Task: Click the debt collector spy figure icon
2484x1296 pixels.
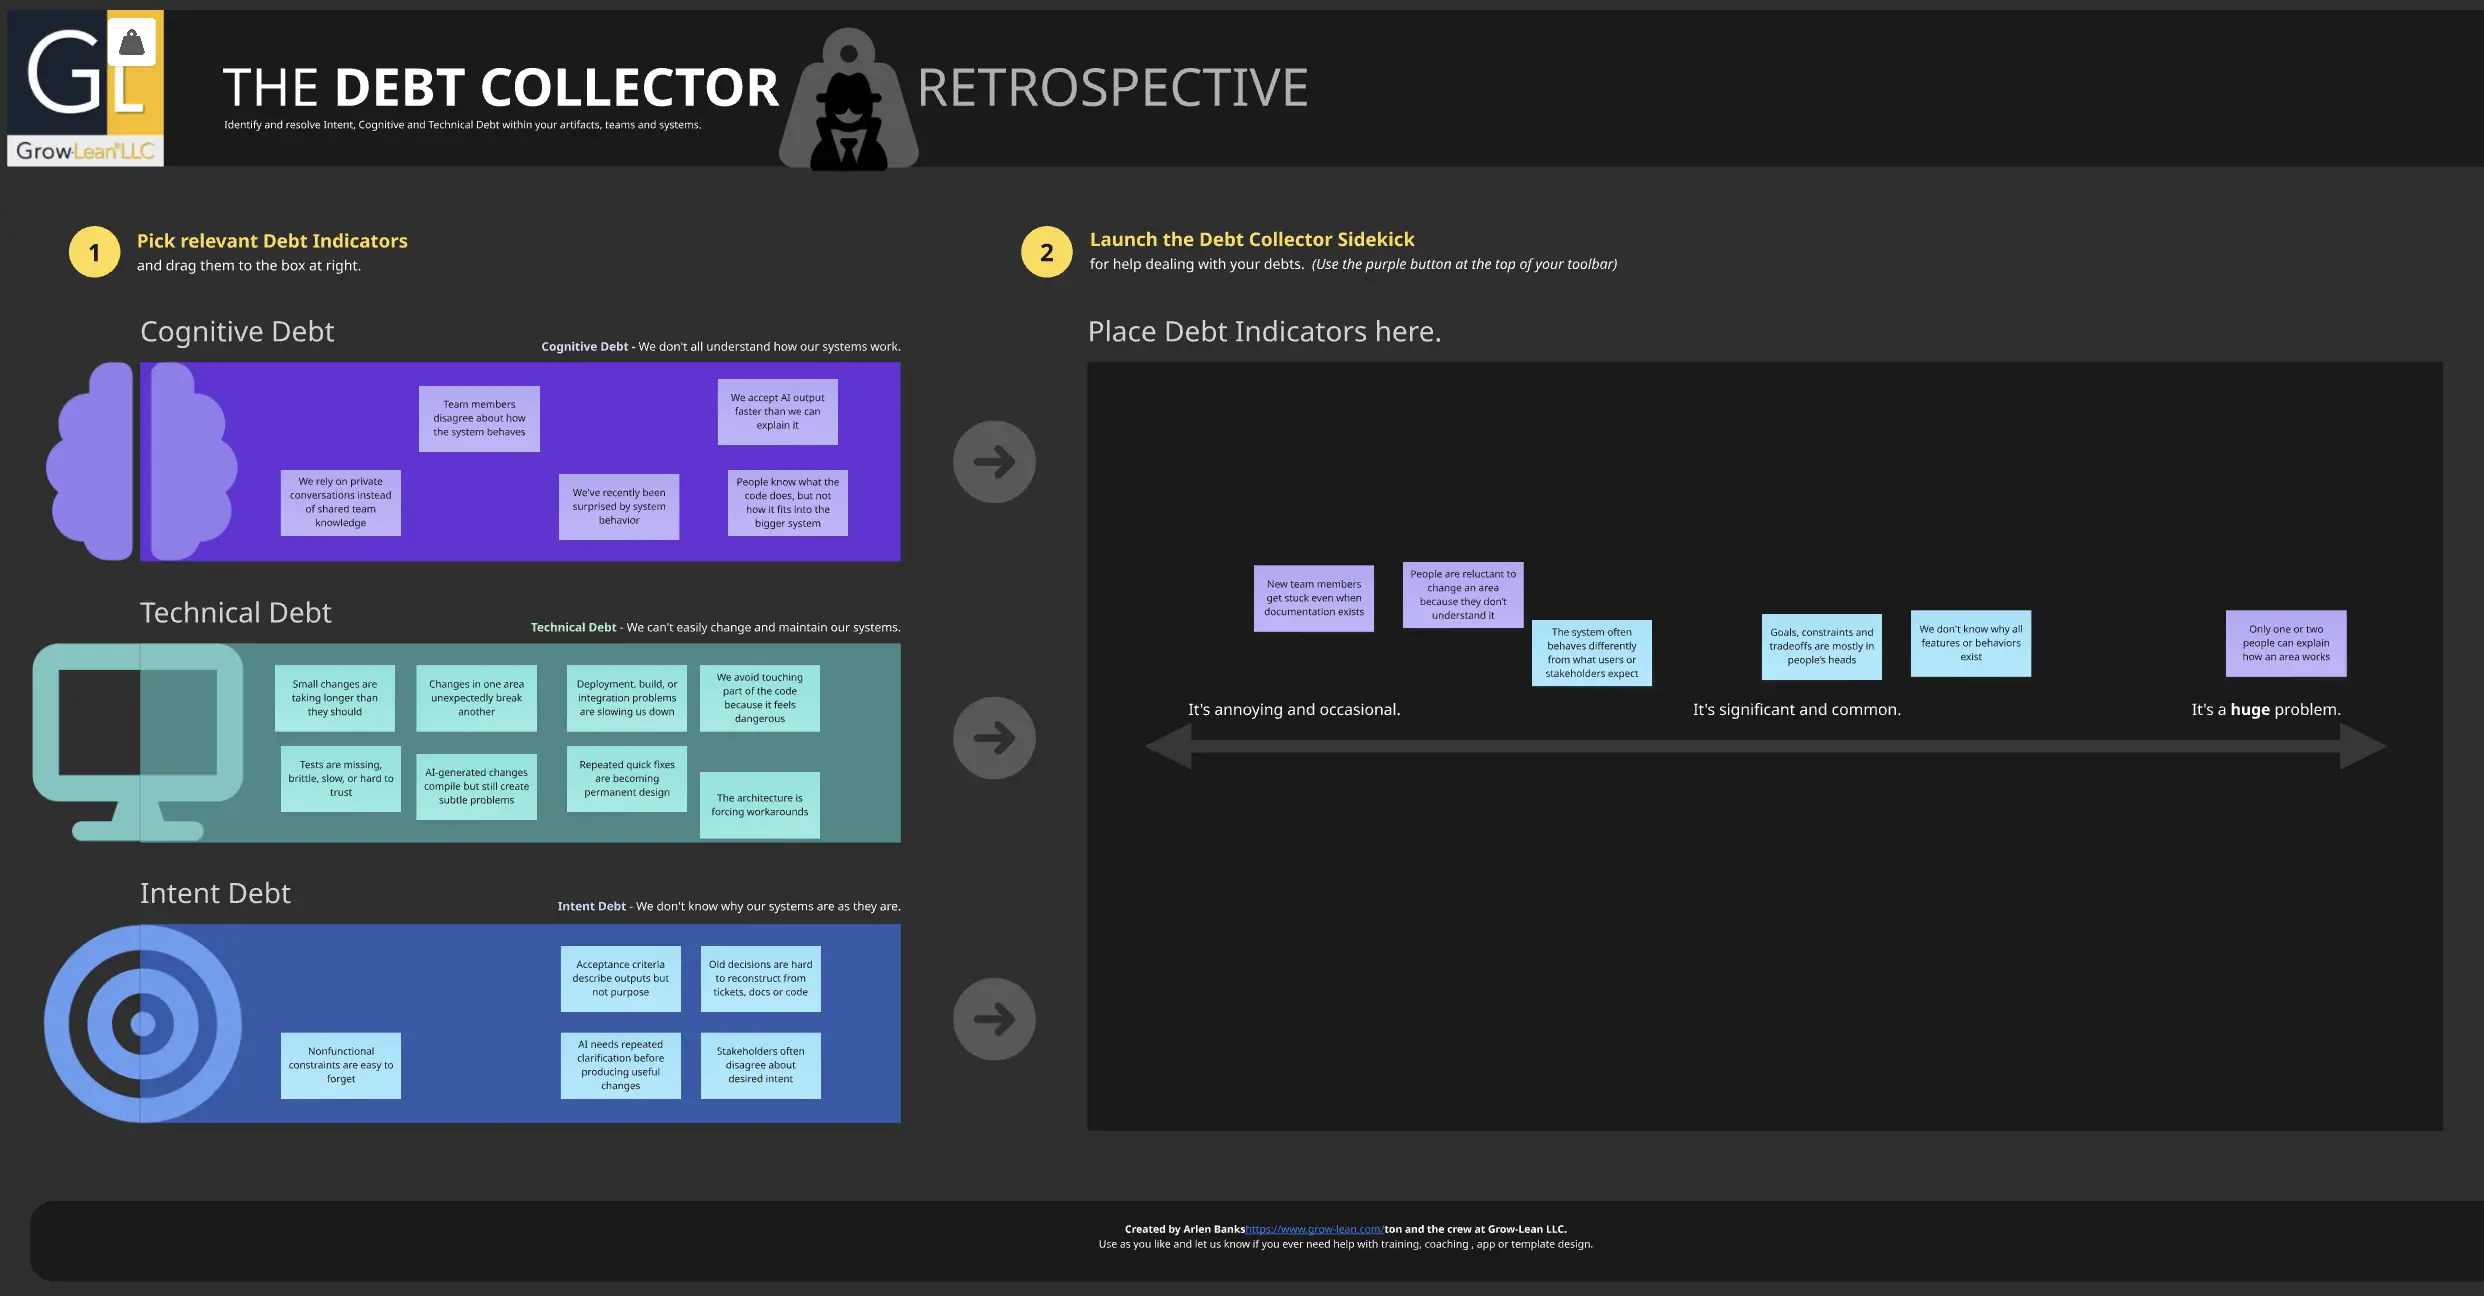Action: tap(849, 100)
